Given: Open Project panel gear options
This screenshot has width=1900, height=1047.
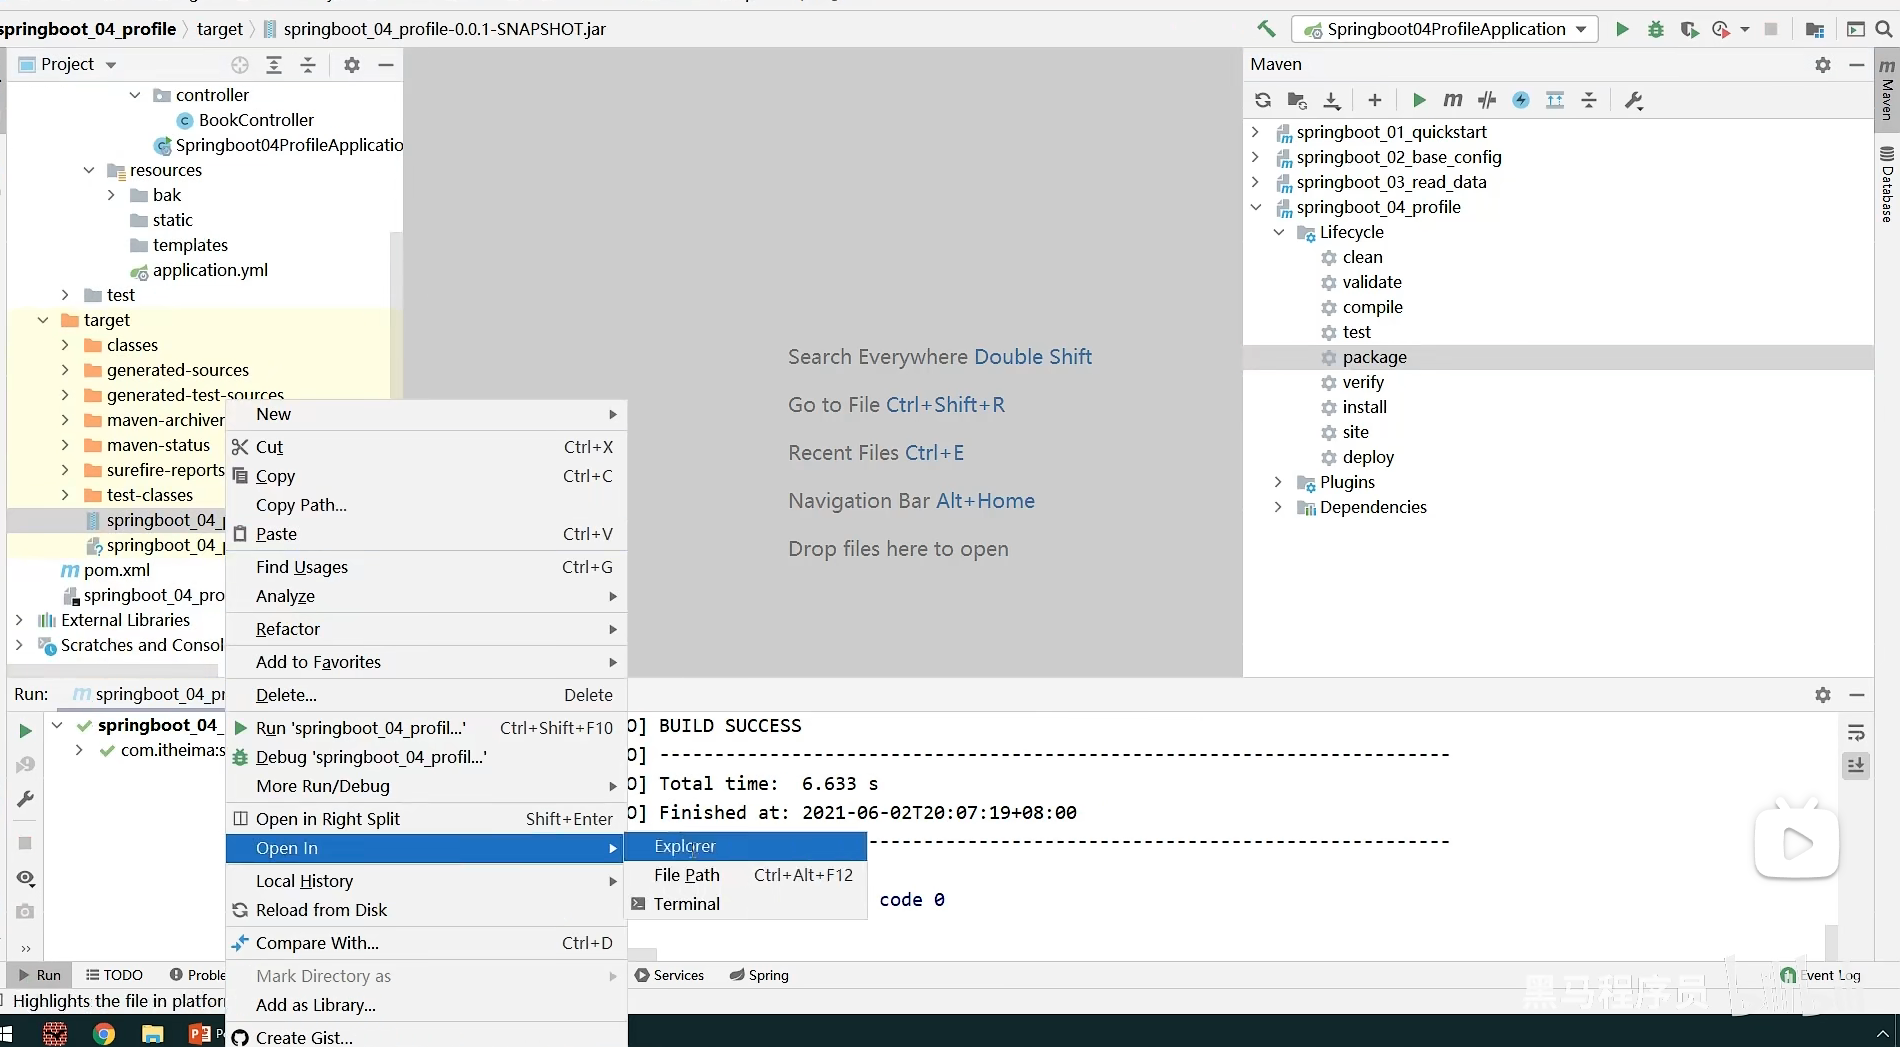Looking at the screenshot, I should click(351, 65).
